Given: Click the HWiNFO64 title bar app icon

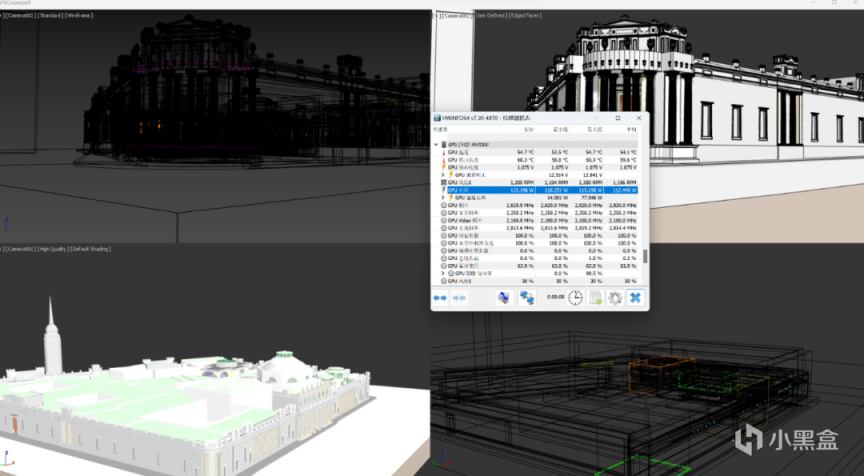Looking at the screenshot, I should (437, 118).
